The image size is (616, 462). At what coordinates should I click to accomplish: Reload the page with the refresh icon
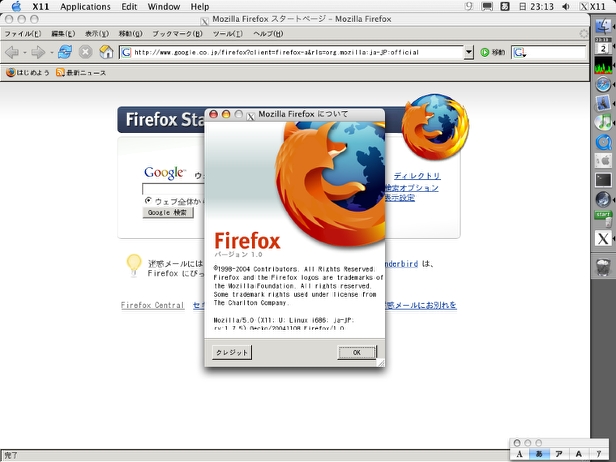pos(65,52)
